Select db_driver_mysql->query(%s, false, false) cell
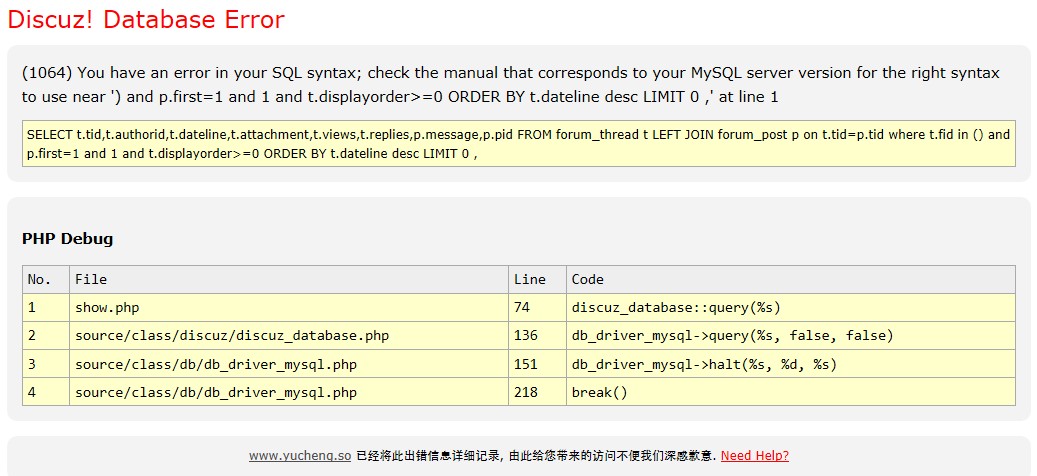This screenshot has height=476, width=1037. tap(791, 336)
